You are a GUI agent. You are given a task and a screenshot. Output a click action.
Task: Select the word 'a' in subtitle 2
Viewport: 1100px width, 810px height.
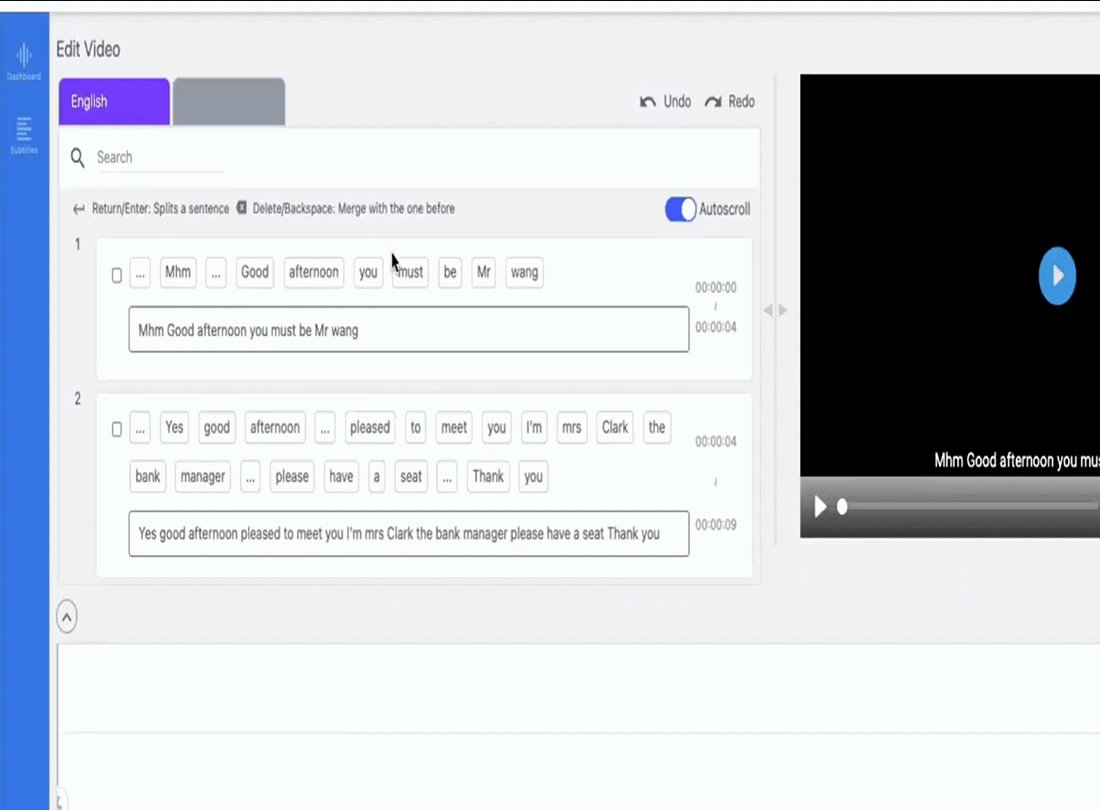377,477
